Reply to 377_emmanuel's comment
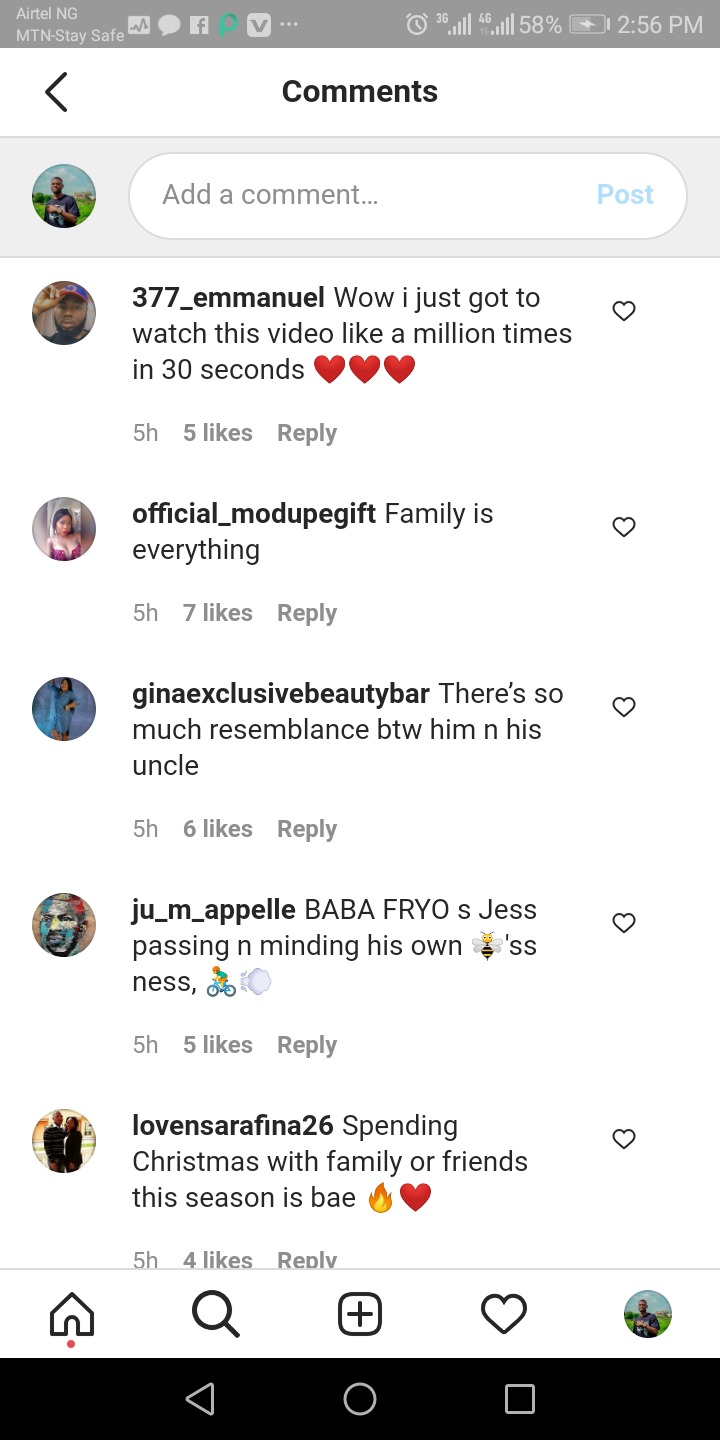 [306, 433]
